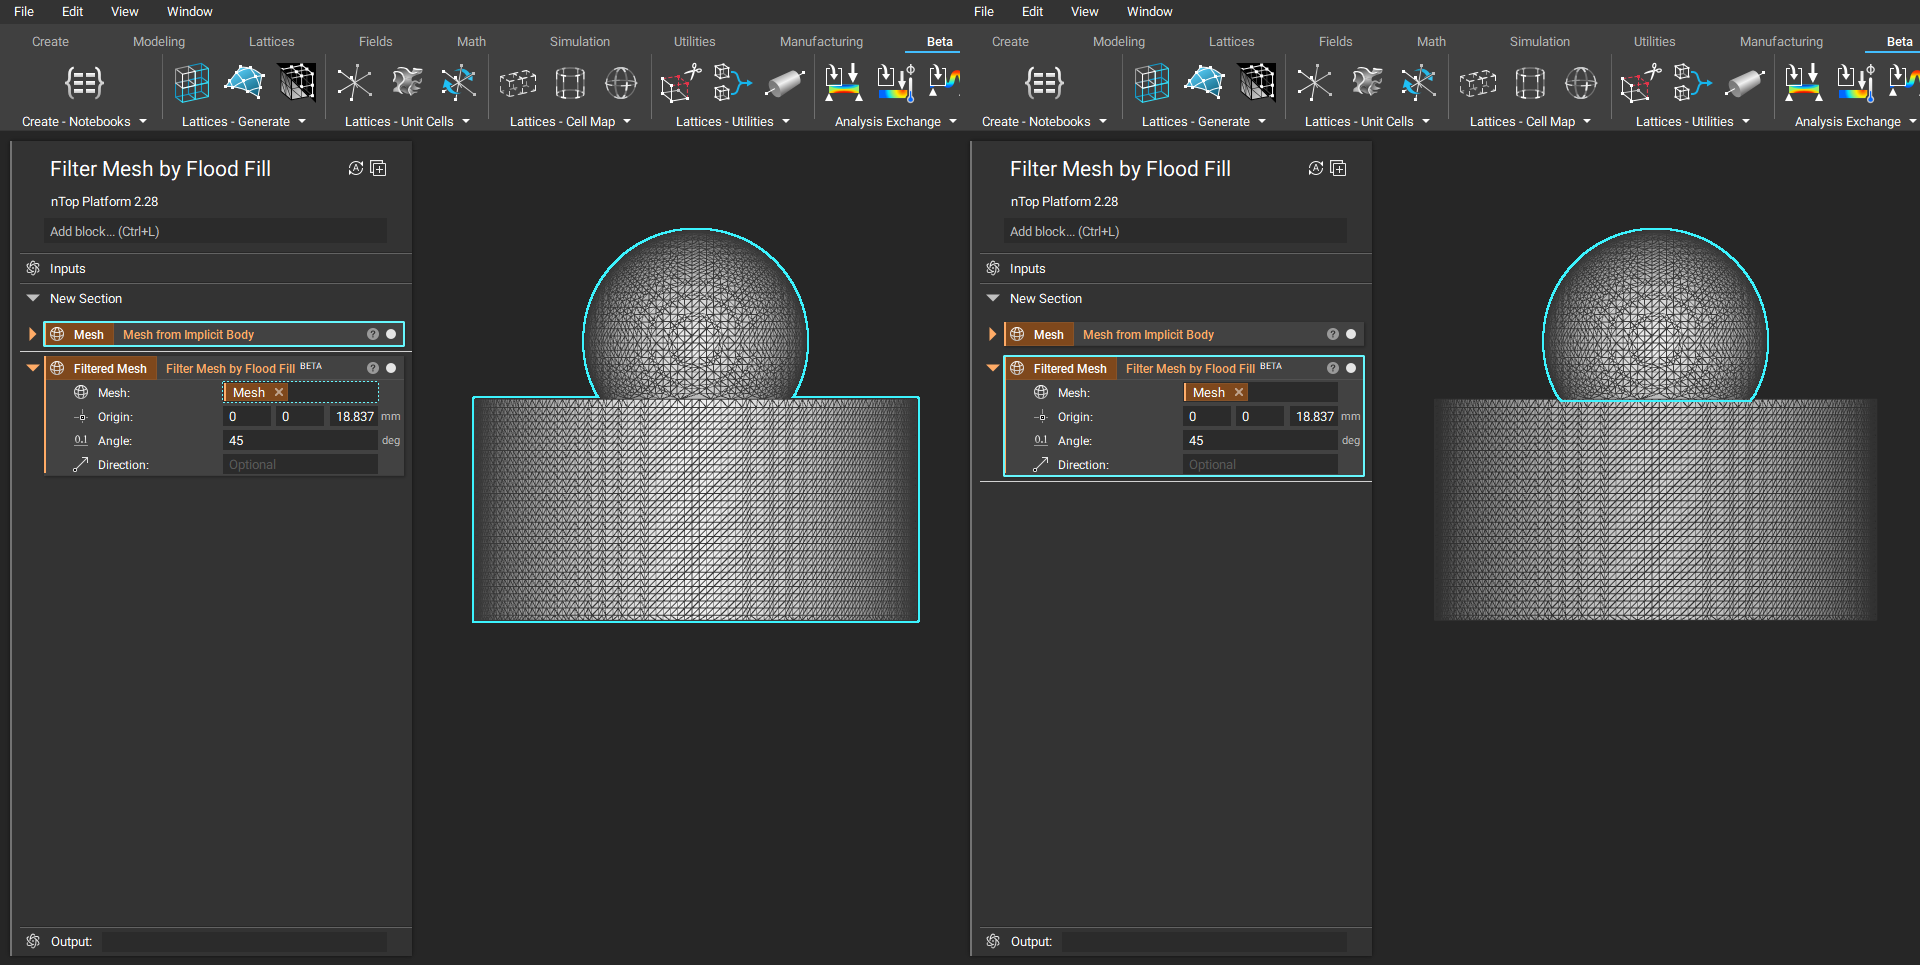Toggle Filtered Mesh visibility dot, left window
Viewport: 1920px width, 965px height.
click(x=391, y=368)
